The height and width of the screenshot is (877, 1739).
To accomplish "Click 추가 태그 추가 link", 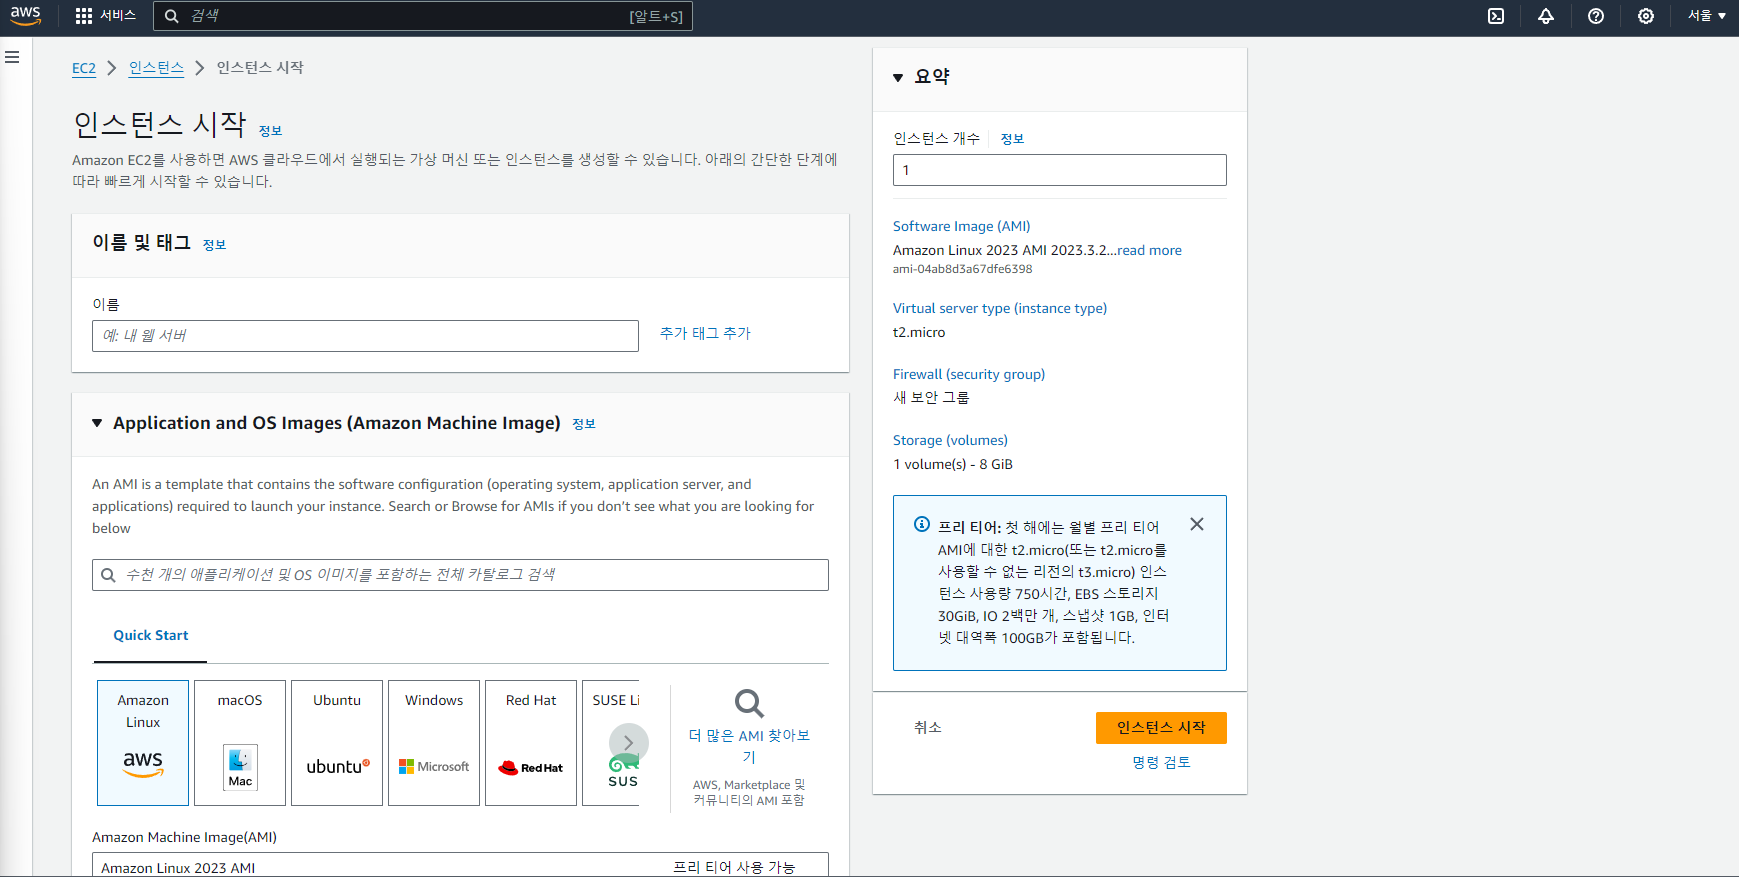I will tap(705, 334).
